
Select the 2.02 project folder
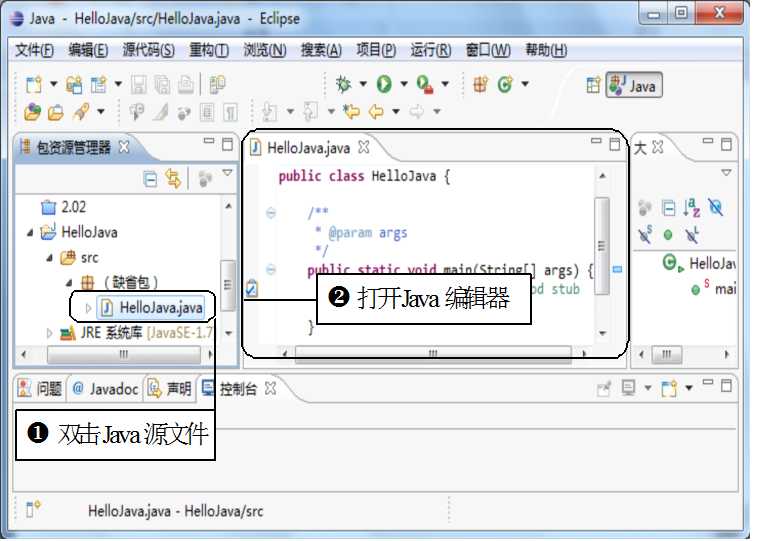coord(63,207)
